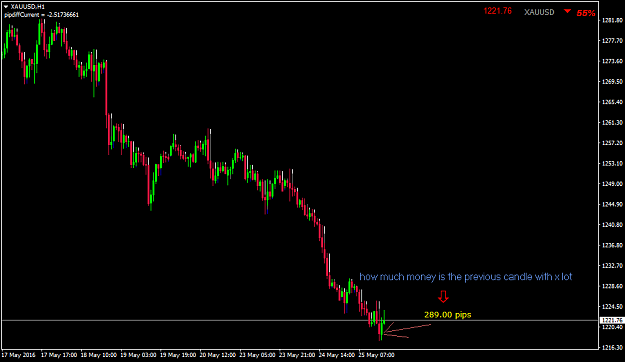625x362 pixels.
Task: Click the '23 May 21:00' time axis label
Action: pyautogui.click(x=297, y=355)
